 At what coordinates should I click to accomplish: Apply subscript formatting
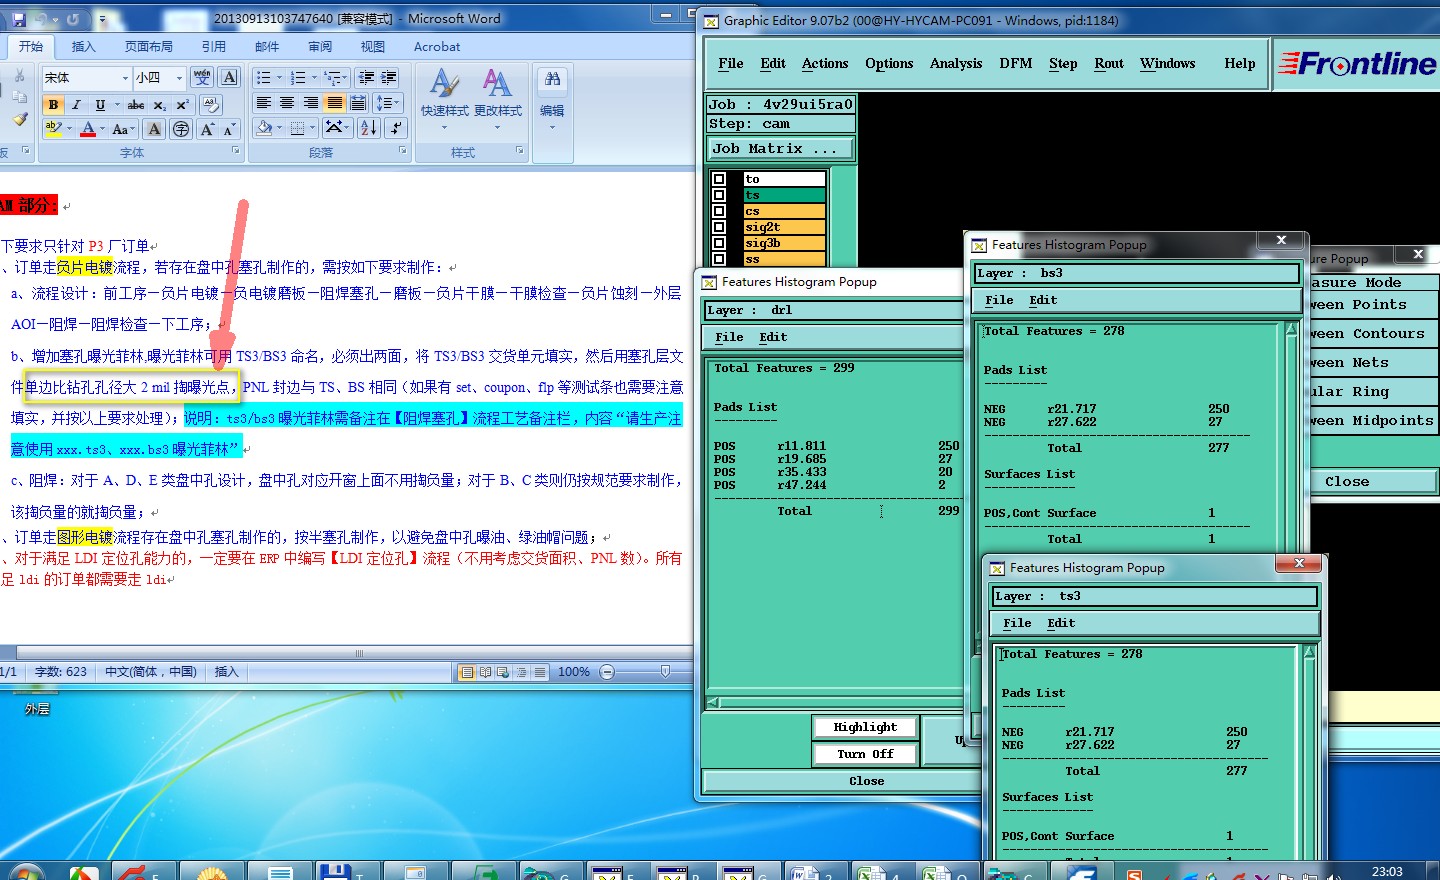(x=160, y=105)
